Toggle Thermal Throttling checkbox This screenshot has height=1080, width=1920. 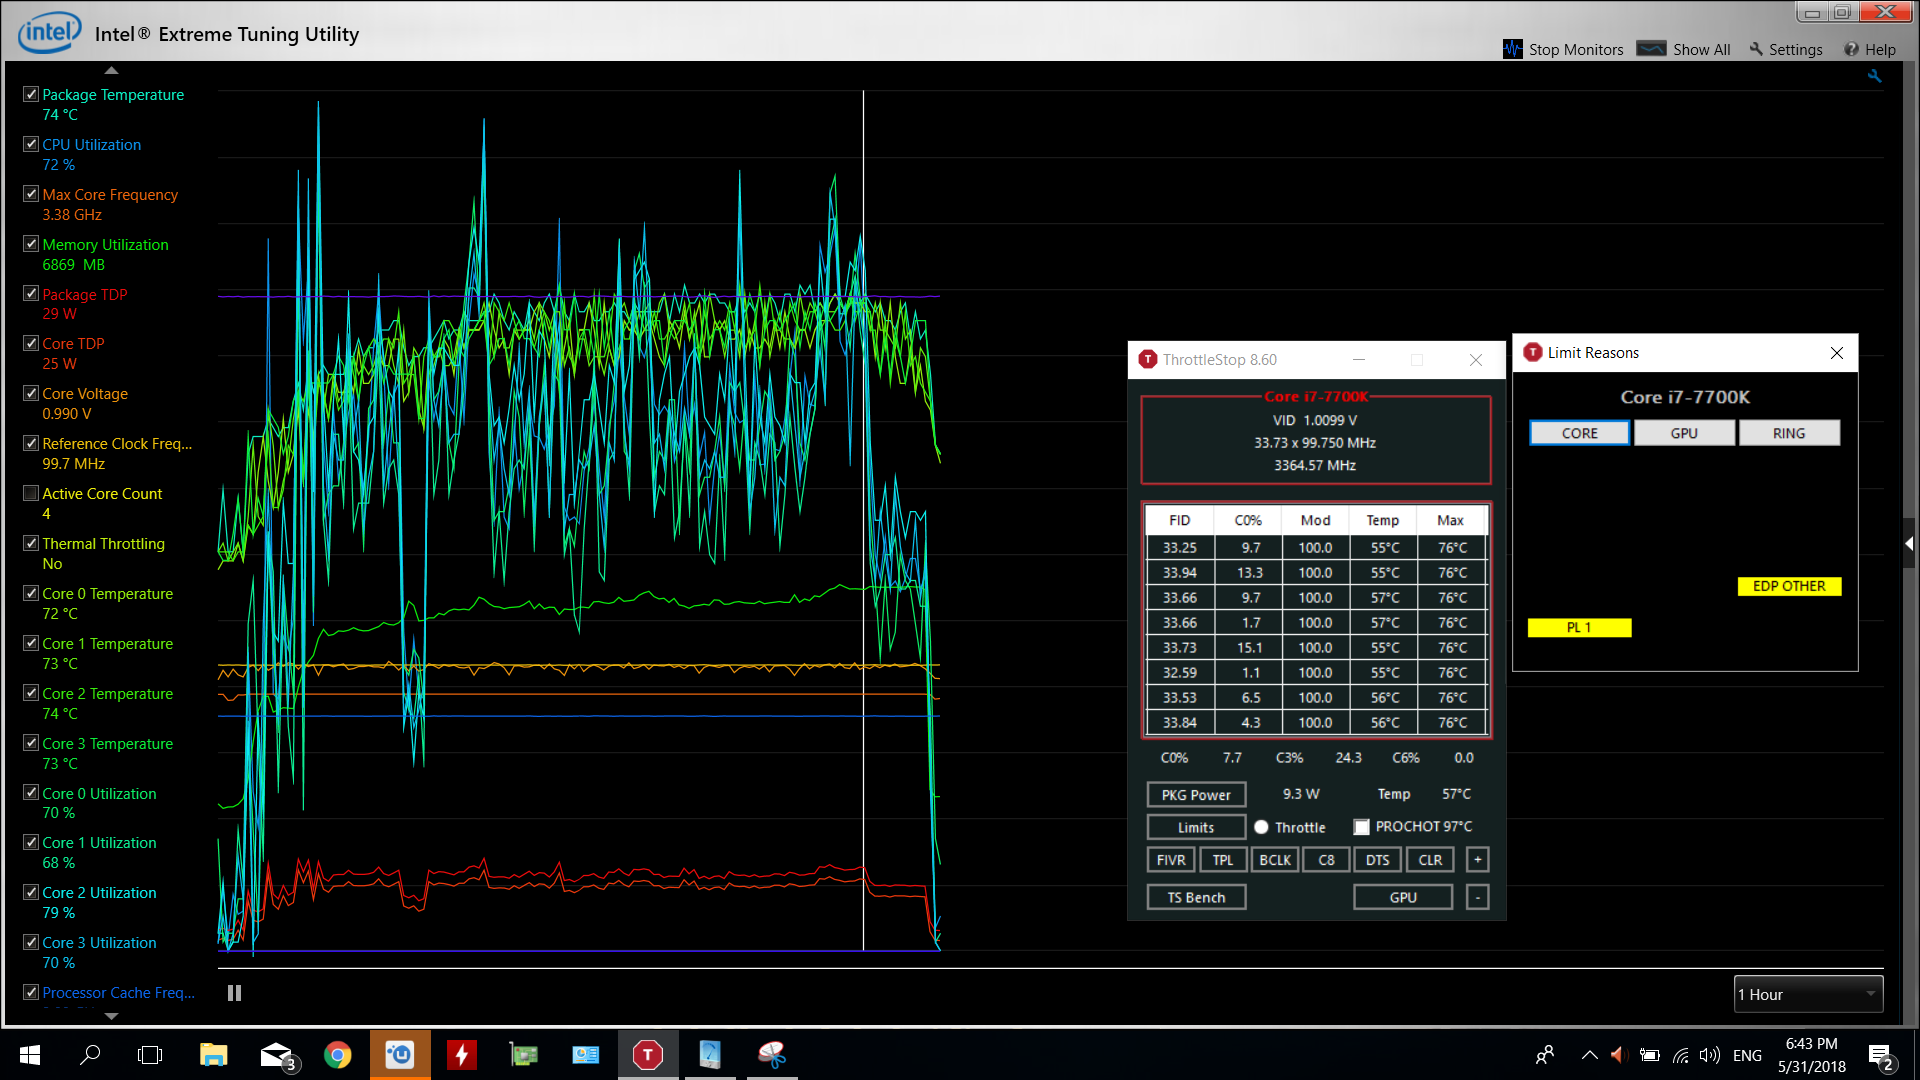31,543
